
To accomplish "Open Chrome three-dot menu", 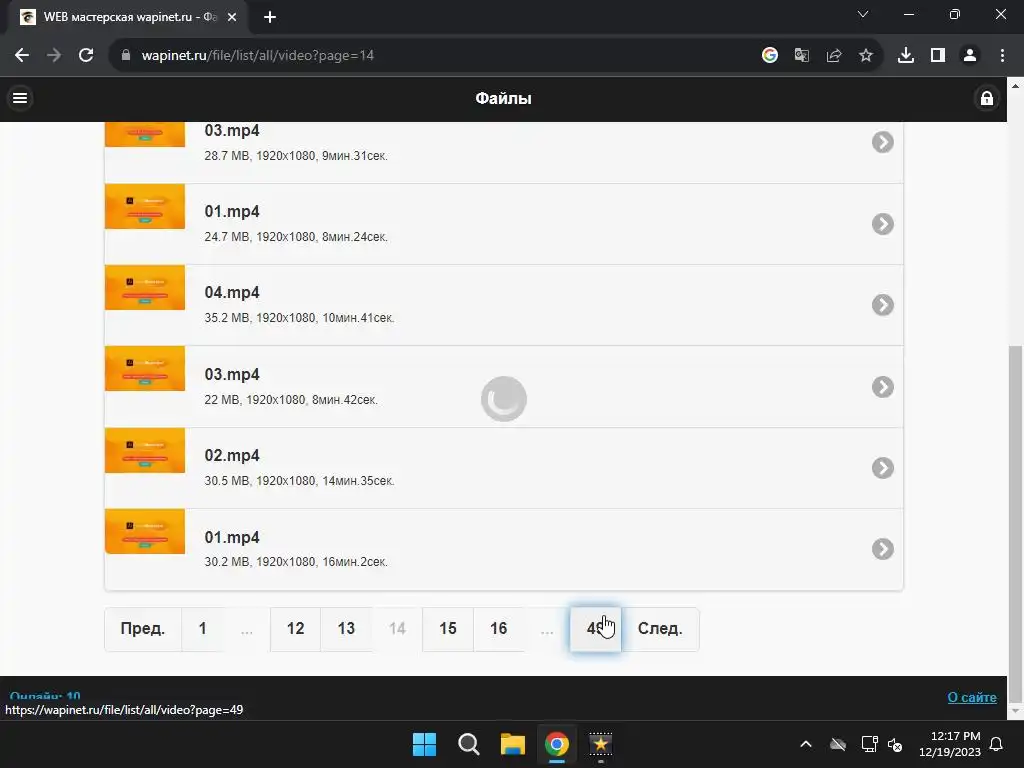I will [1002, 56].
